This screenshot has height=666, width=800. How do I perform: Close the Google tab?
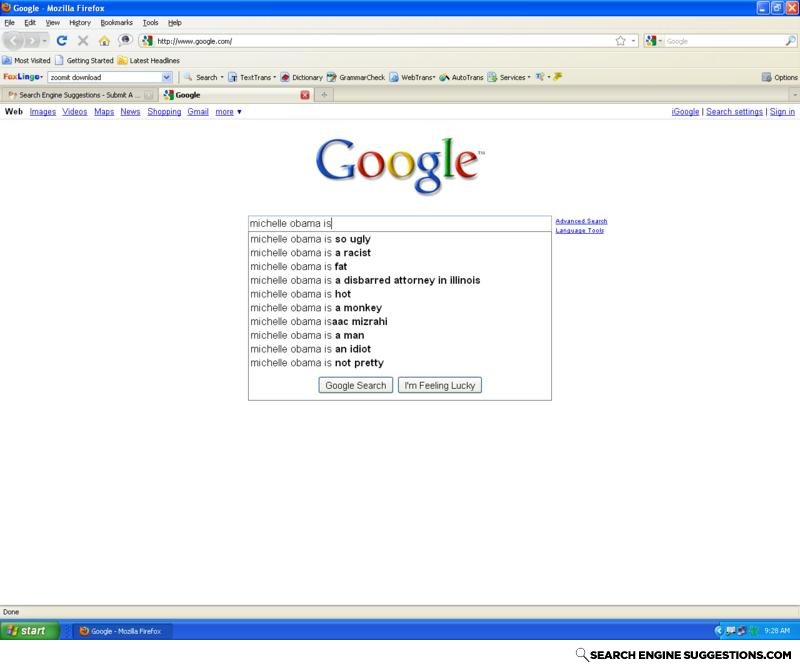click(305, 95)
